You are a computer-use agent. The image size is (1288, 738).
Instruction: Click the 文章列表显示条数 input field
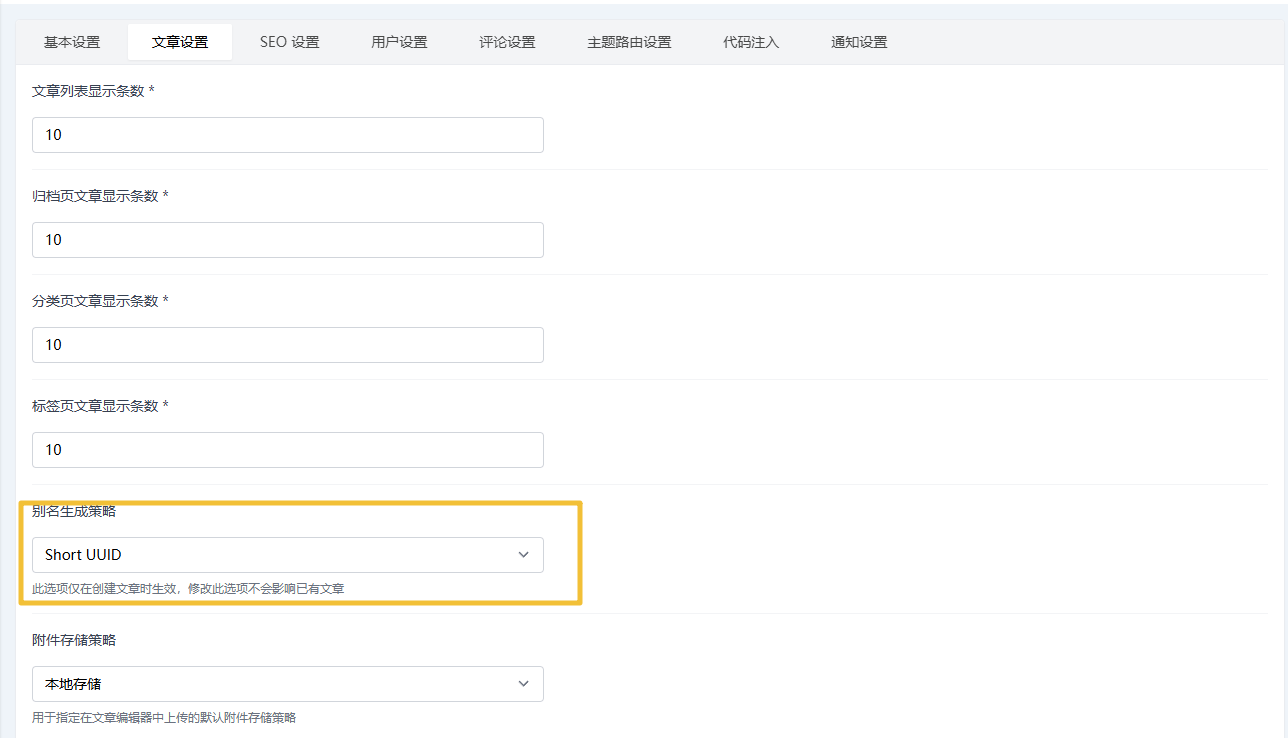pyautogui.click(x=288, y=135)
